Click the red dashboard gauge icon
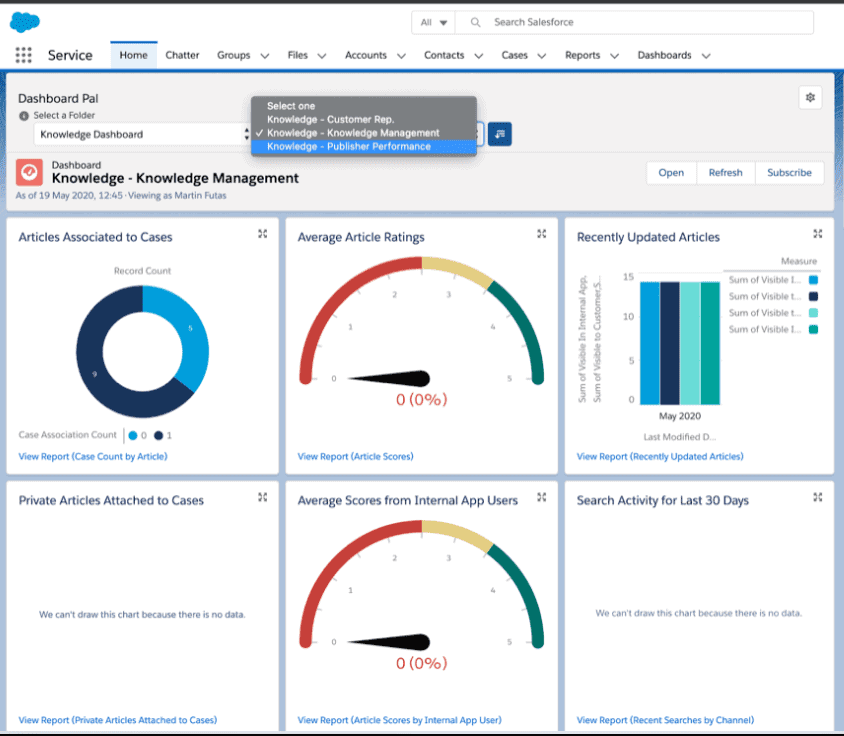Viewport: 844px width, 736px height. (x=29, y=172)
